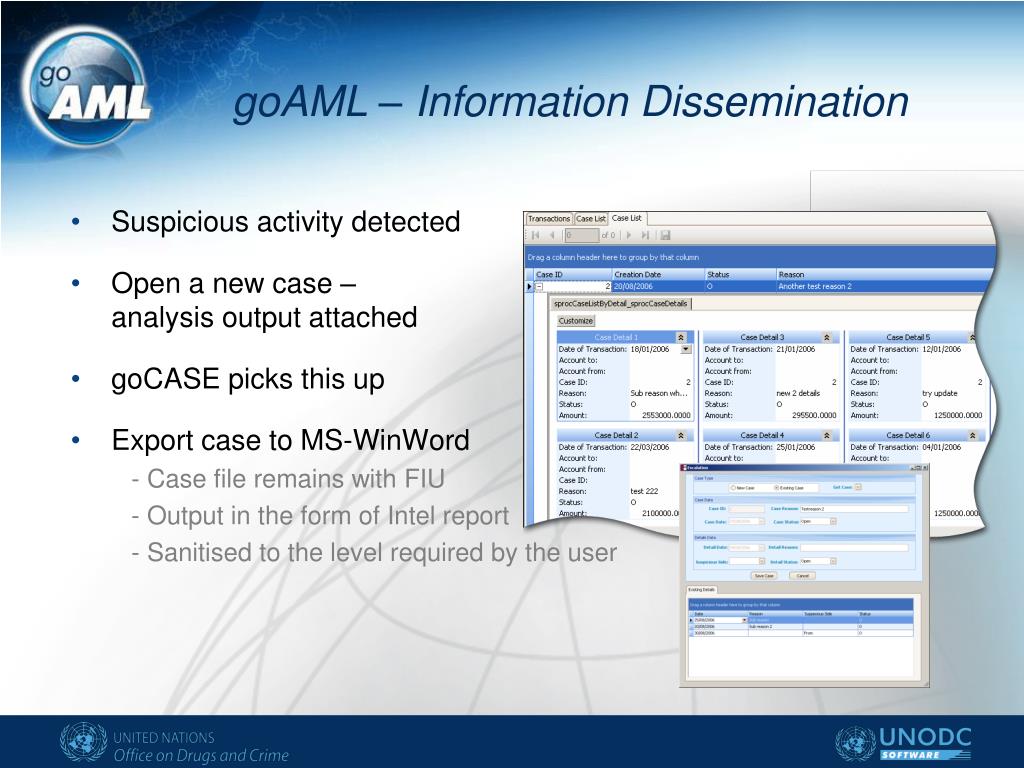Screen dimensions: 1024x768
Task: Collapse the Case Detail 4 card chevron
Action: pos(827,436)
